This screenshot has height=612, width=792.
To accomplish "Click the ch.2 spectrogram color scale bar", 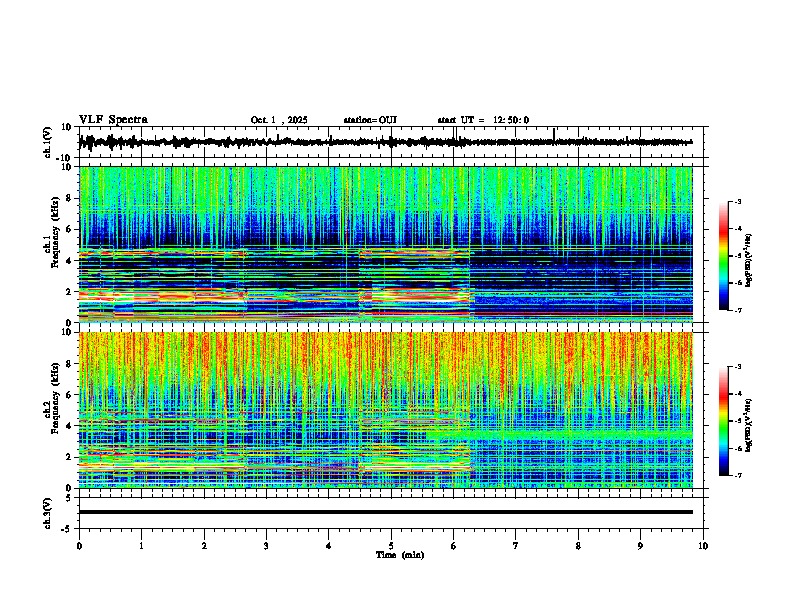I will [x=724, y=421].
